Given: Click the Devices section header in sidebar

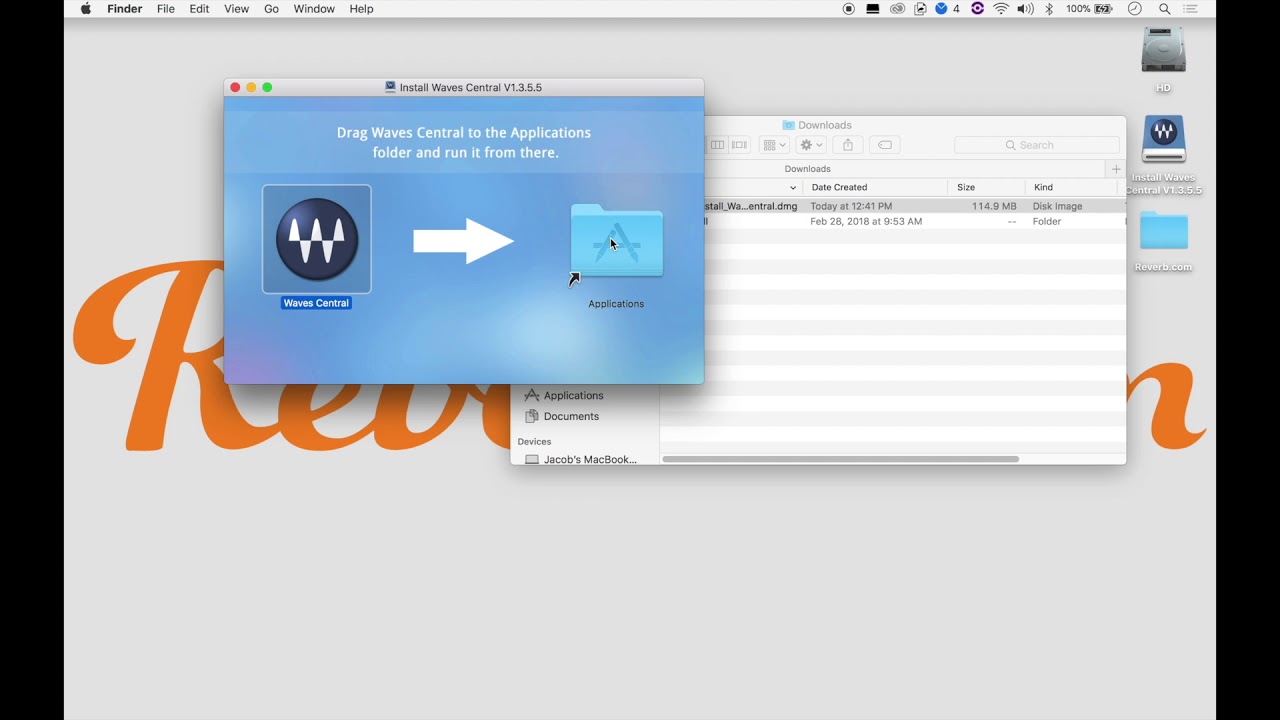Looking at the screenshot, I should point(534,441).
